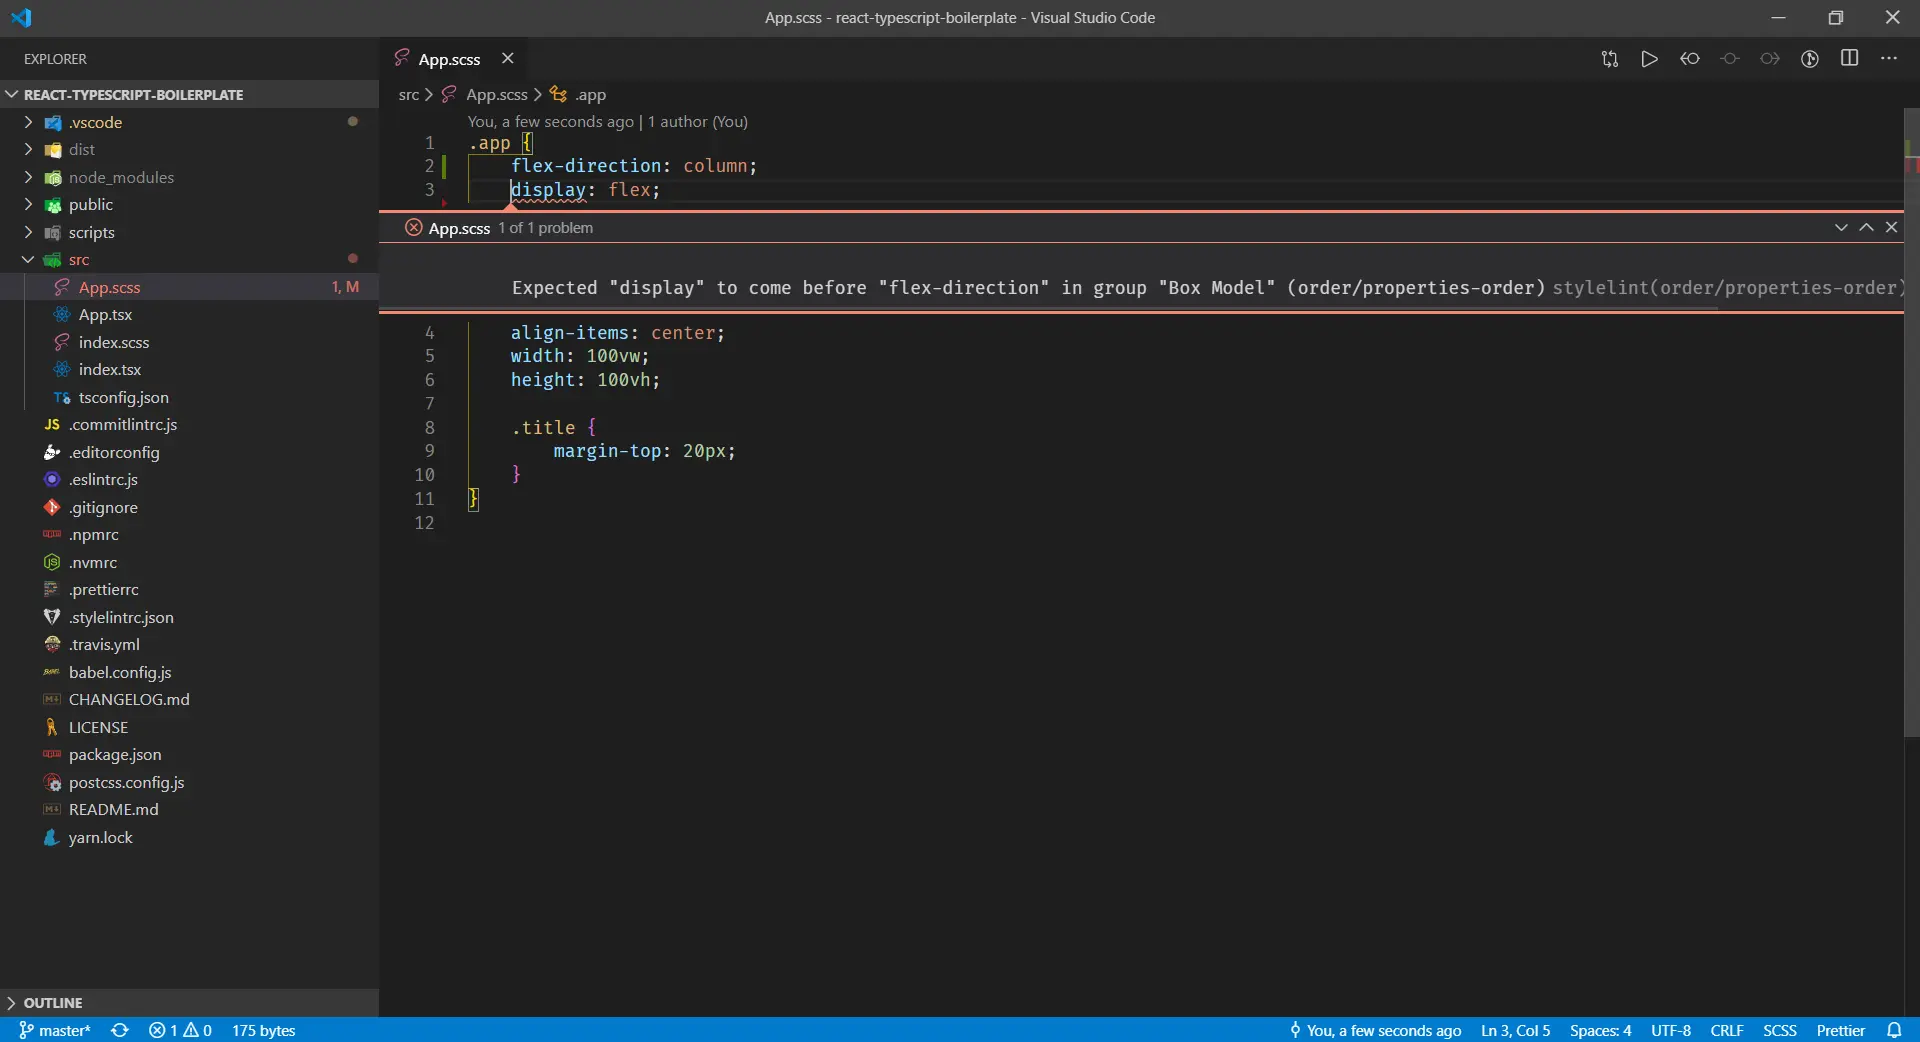Click Ln 3, Col 5 to go to line

pos(1515,1030)
